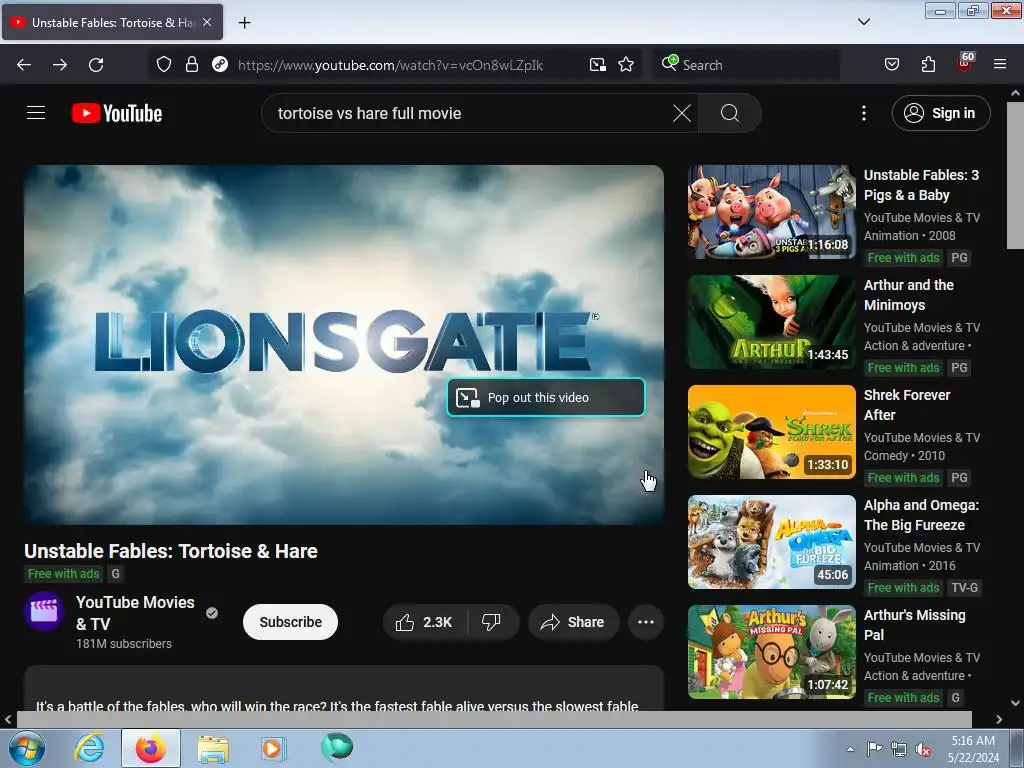Open YouTube settings three-dot menu
The image size is (1024, 768).
(x=863, y=113)
